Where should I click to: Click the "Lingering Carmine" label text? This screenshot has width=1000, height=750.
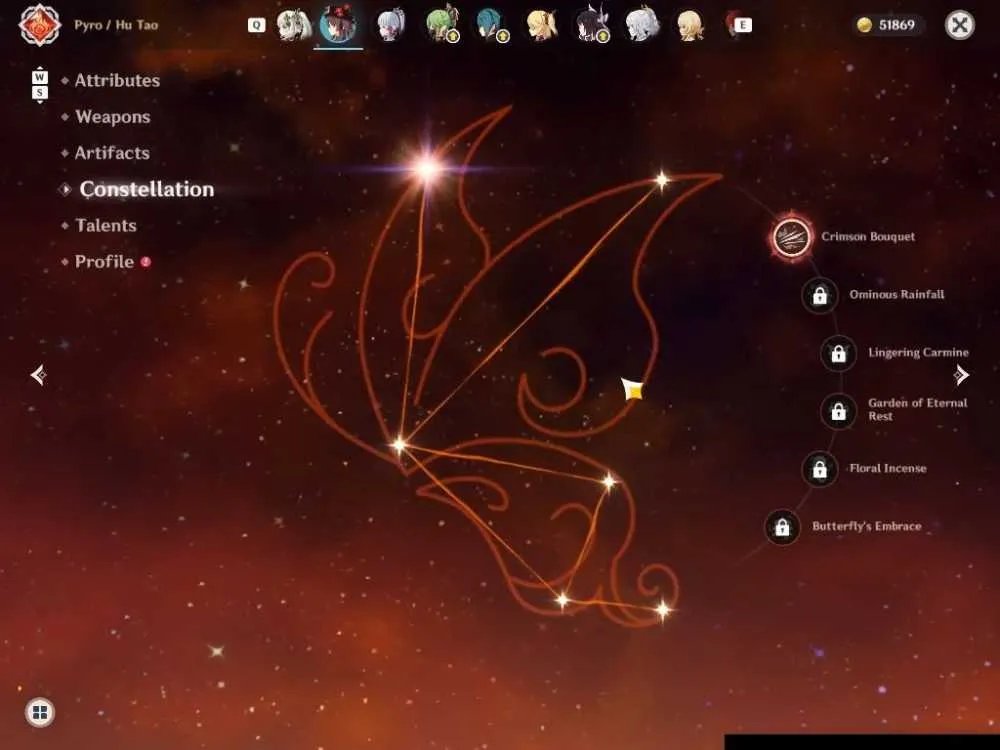[918, 353]
